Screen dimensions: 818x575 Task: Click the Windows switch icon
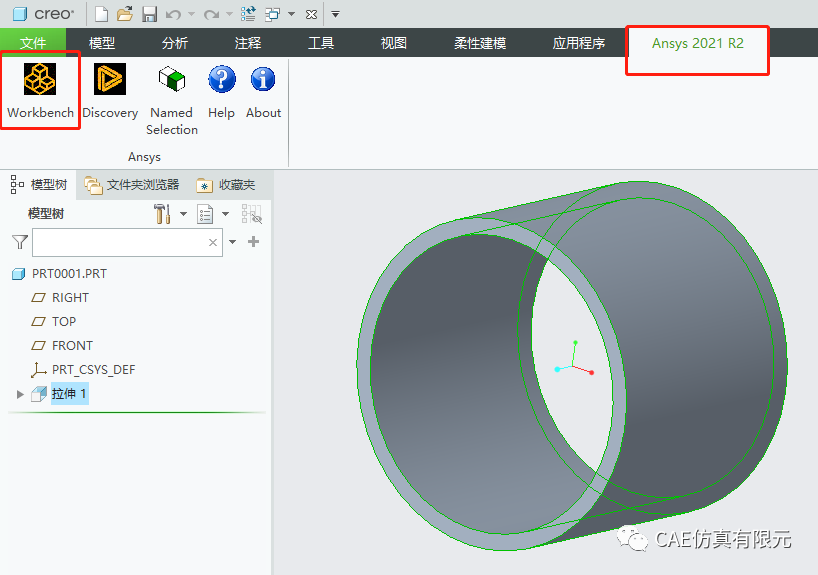pos(272,15)
